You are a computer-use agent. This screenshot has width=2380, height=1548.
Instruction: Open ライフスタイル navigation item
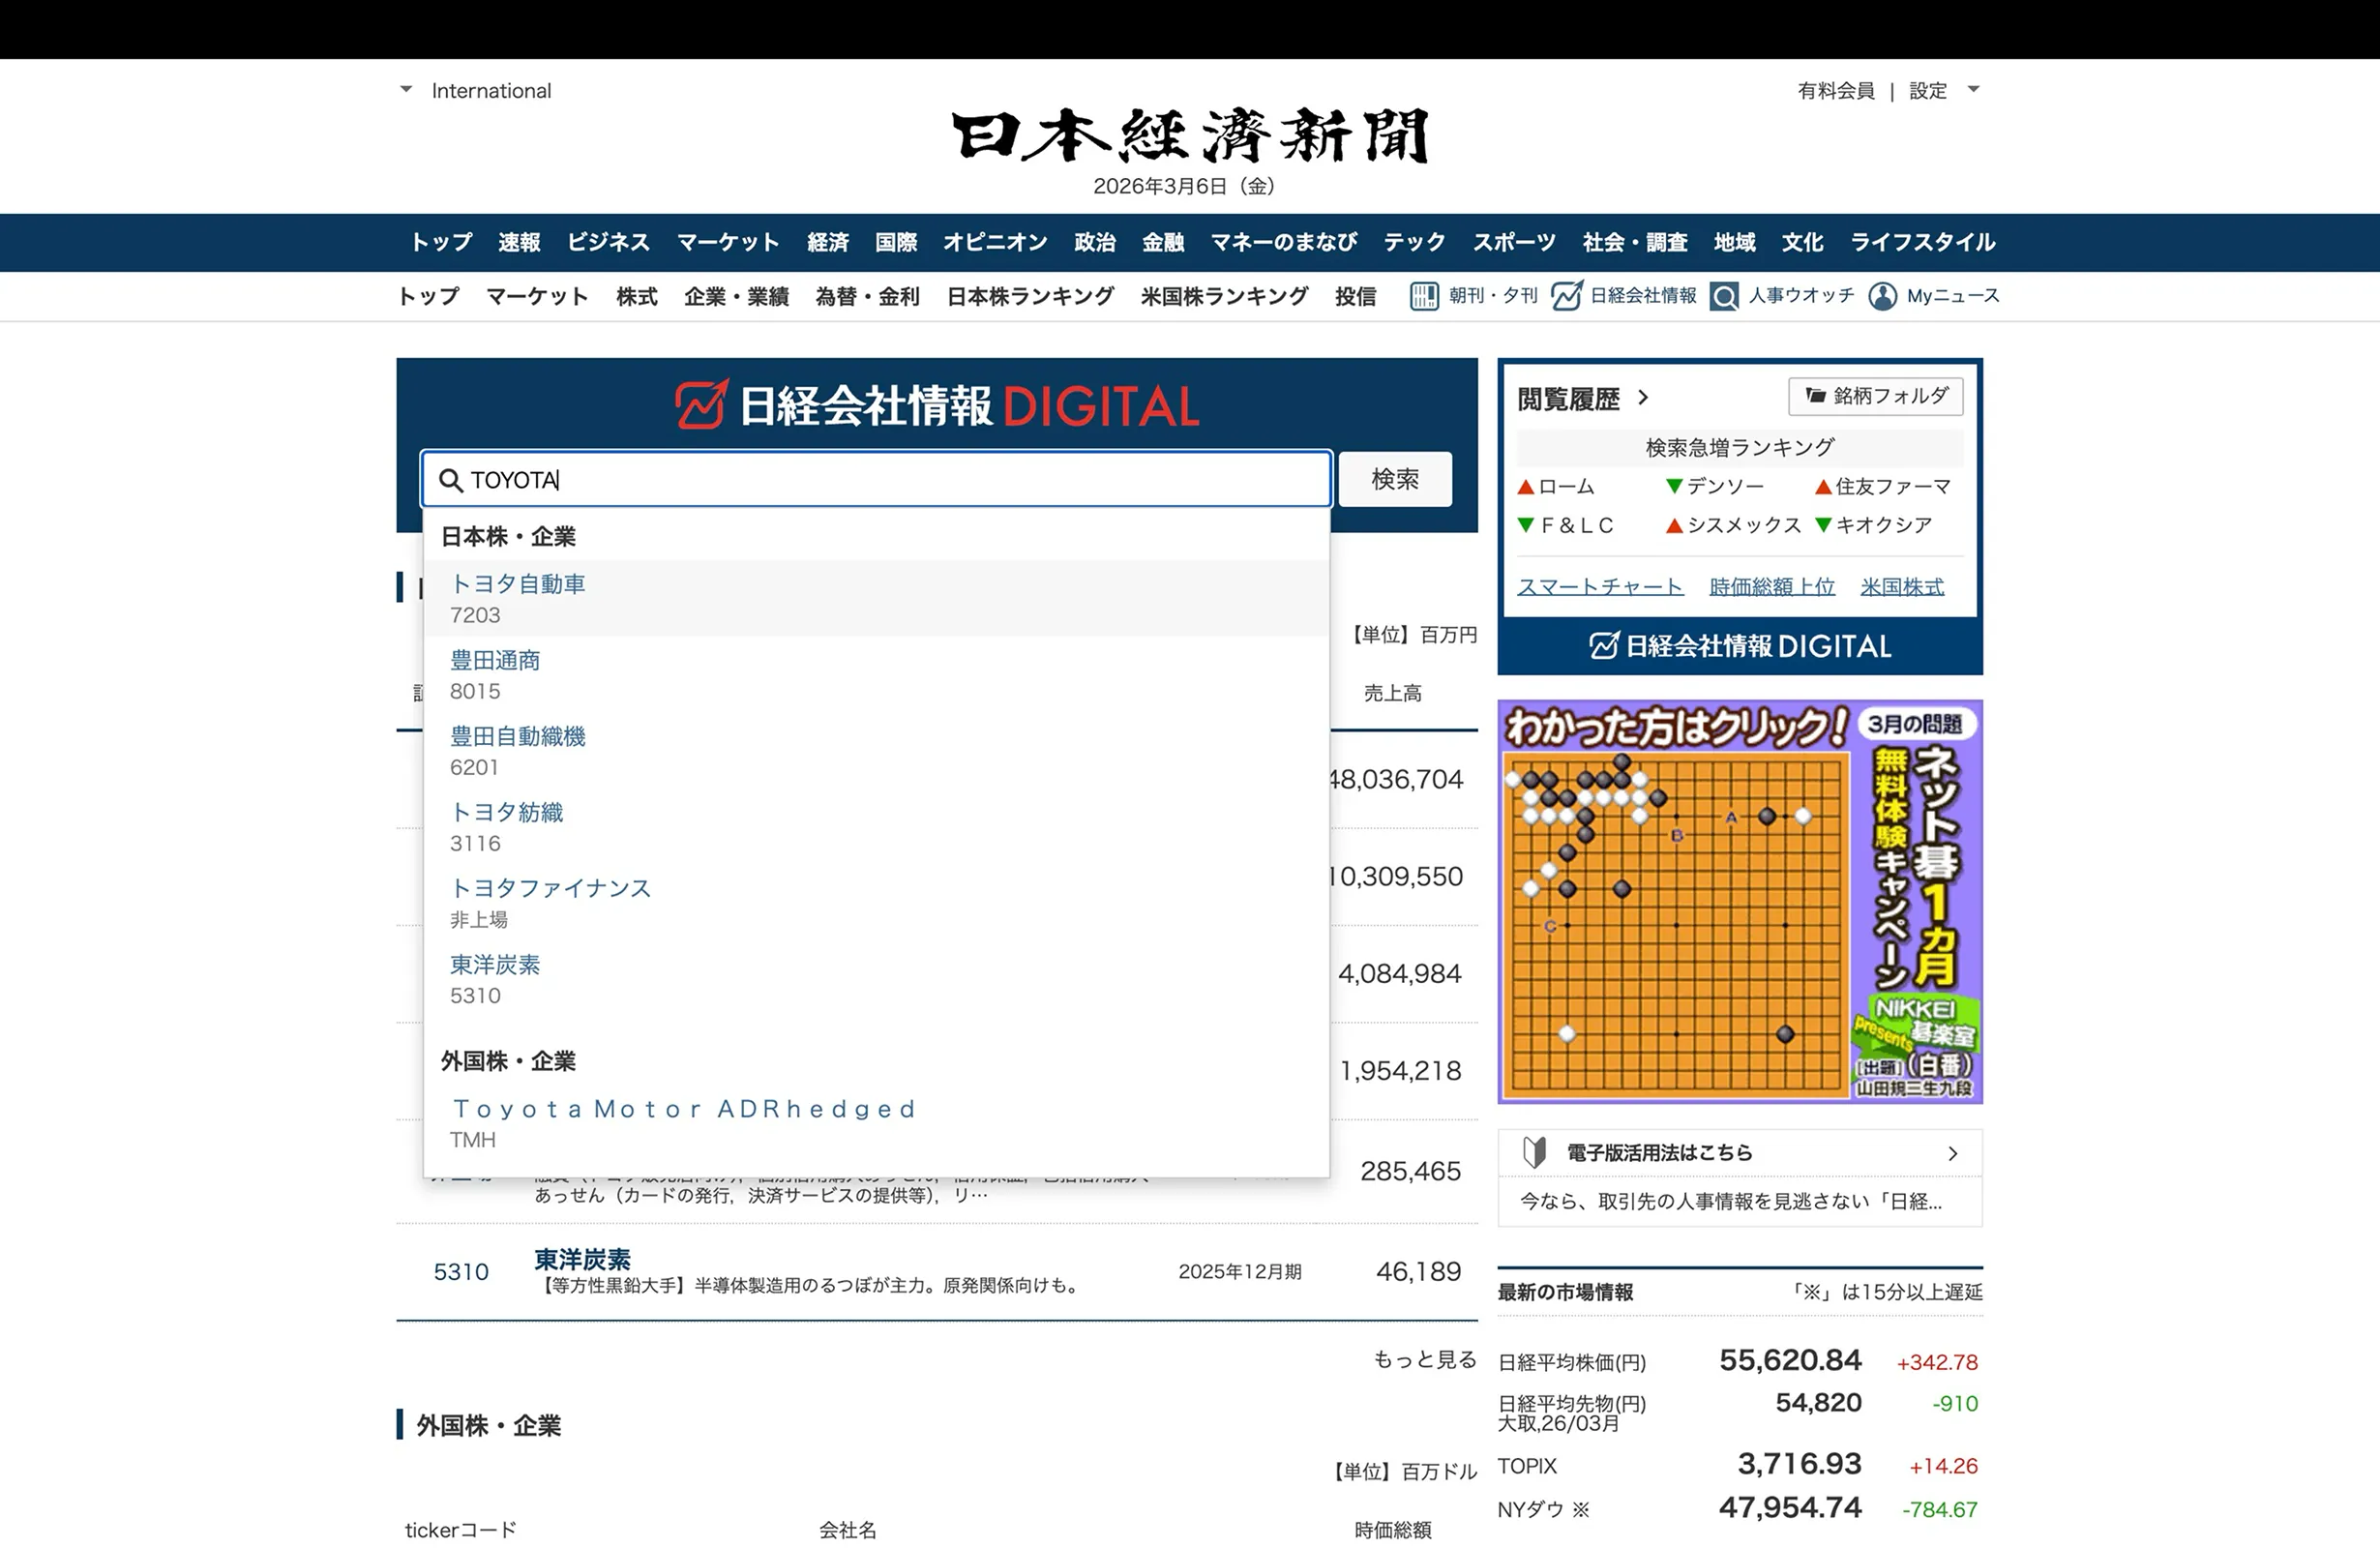[1922, 243]
